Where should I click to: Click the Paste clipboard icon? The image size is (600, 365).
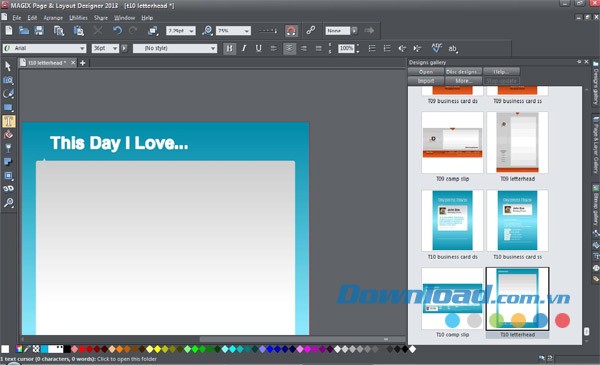78,31
